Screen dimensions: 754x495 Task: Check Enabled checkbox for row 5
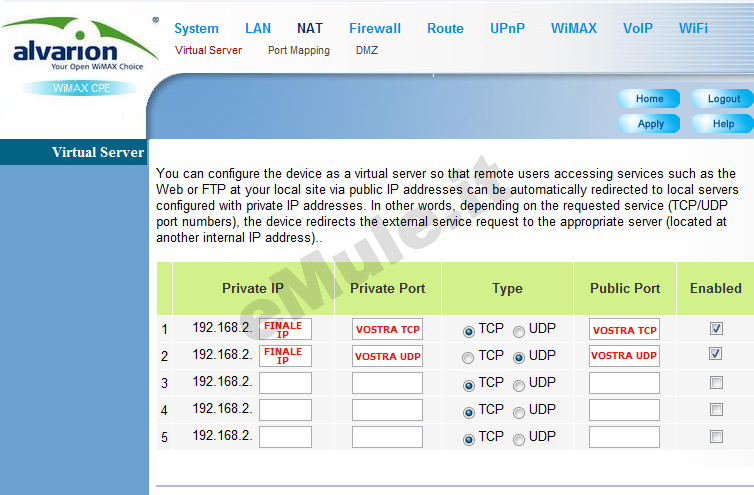716,436
